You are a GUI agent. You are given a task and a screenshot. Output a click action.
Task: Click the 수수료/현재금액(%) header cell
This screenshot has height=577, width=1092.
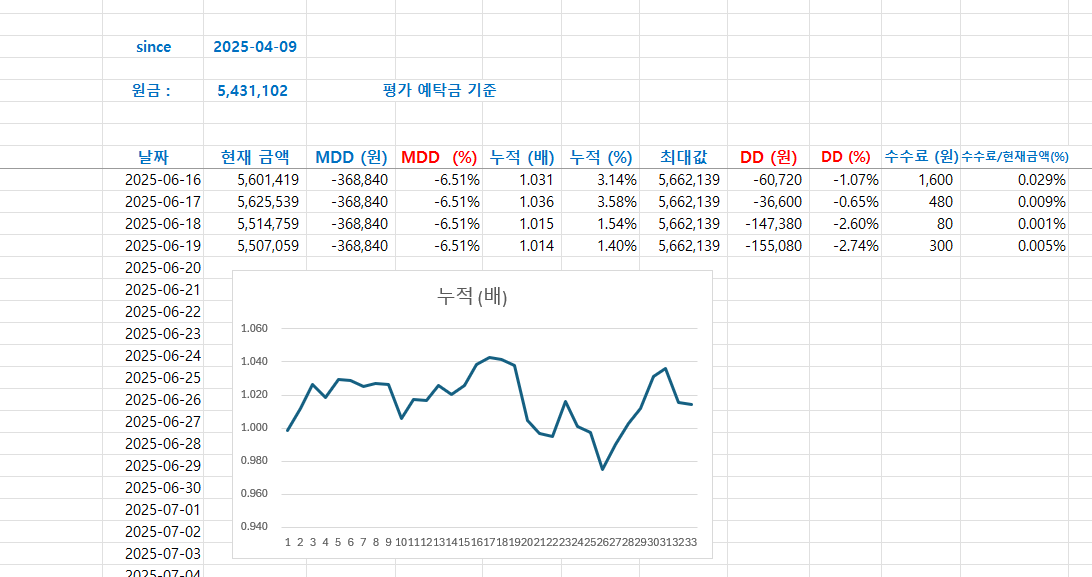[x=1015, y=157]
